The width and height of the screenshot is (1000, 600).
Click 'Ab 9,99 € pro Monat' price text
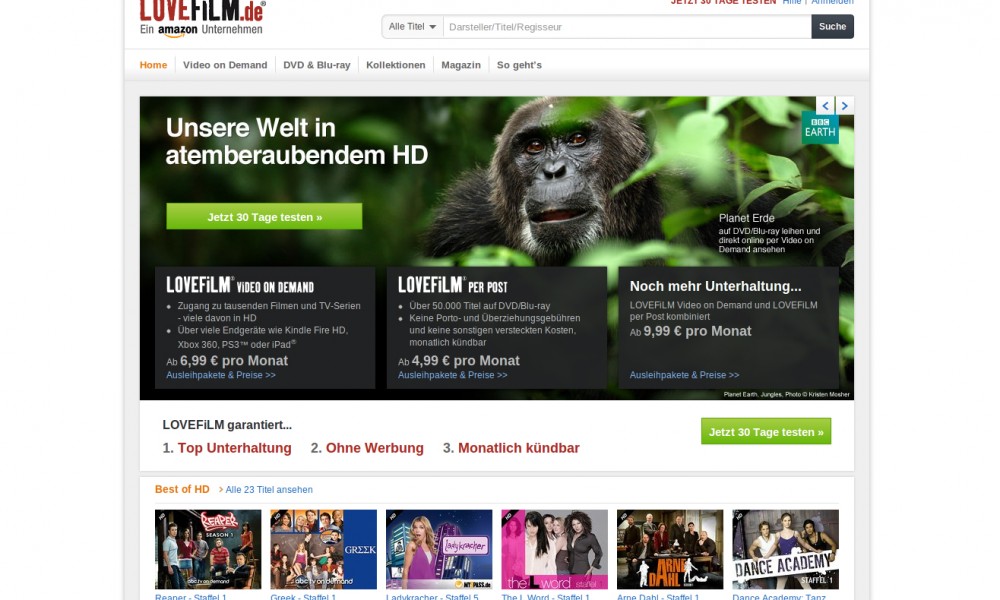[x=691, y=332]
